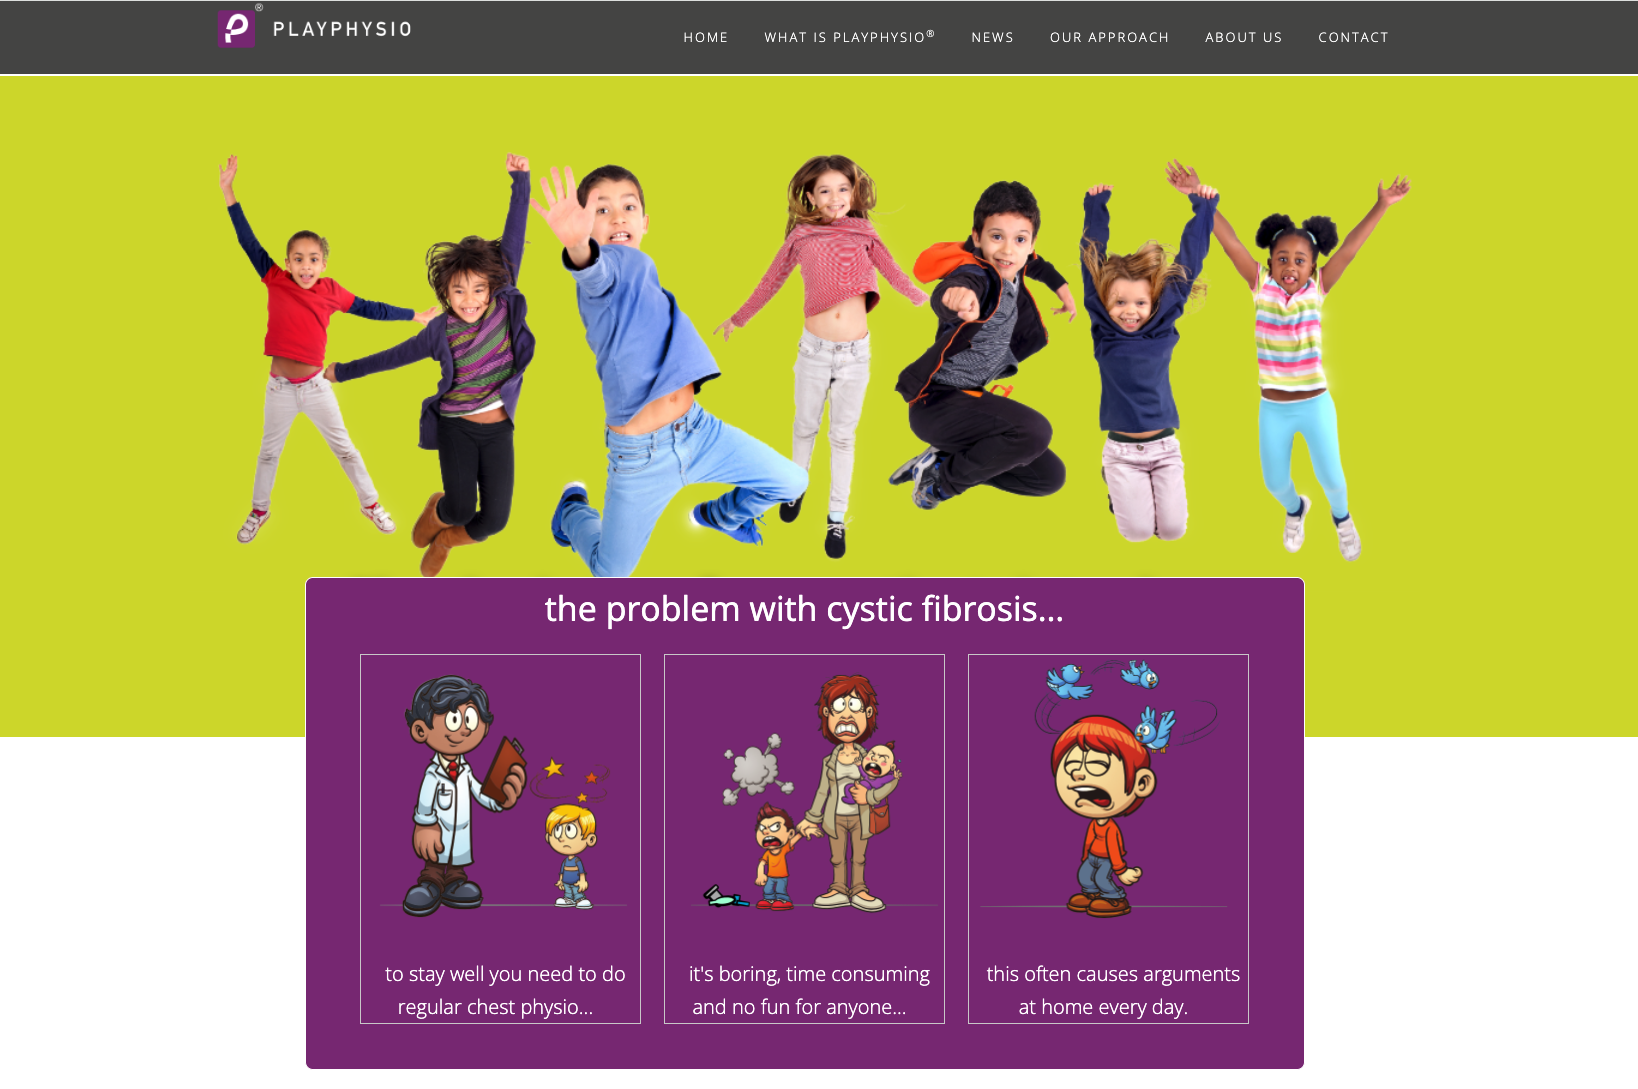Select the 'boring, time consuming' card caption
The width and height of the screenshot is (1638, 1089).
(x=809, y=990)
